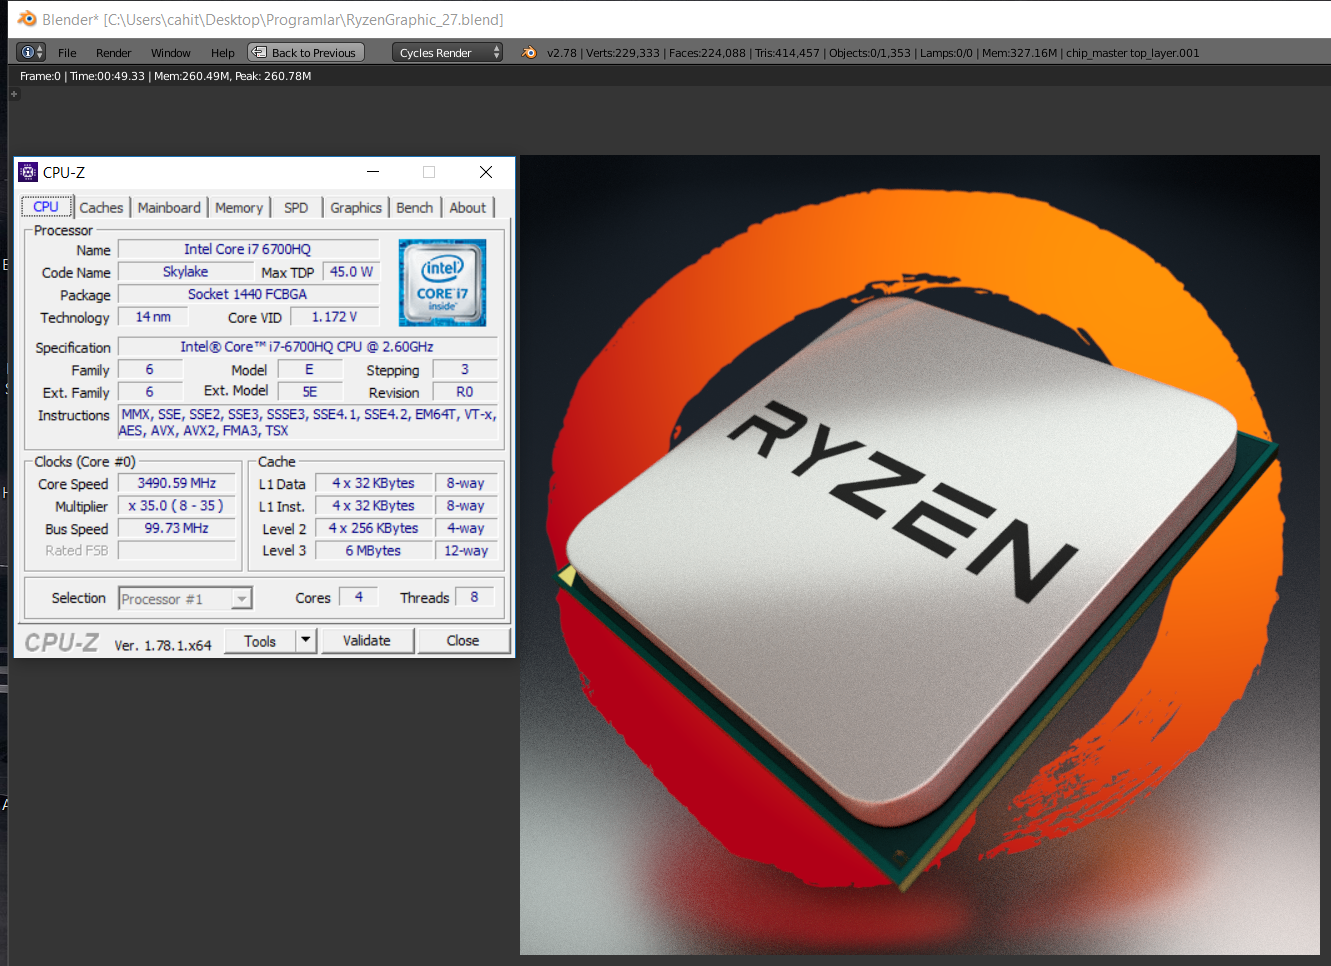Click the Package value Socket 1440 FCBGA
This screenshot has height=966, width=1331.
(248, 294)
